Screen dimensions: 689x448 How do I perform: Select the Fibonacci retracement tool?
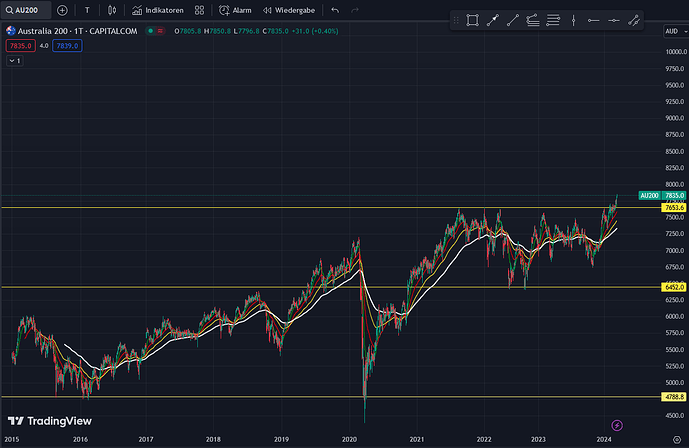553,20
